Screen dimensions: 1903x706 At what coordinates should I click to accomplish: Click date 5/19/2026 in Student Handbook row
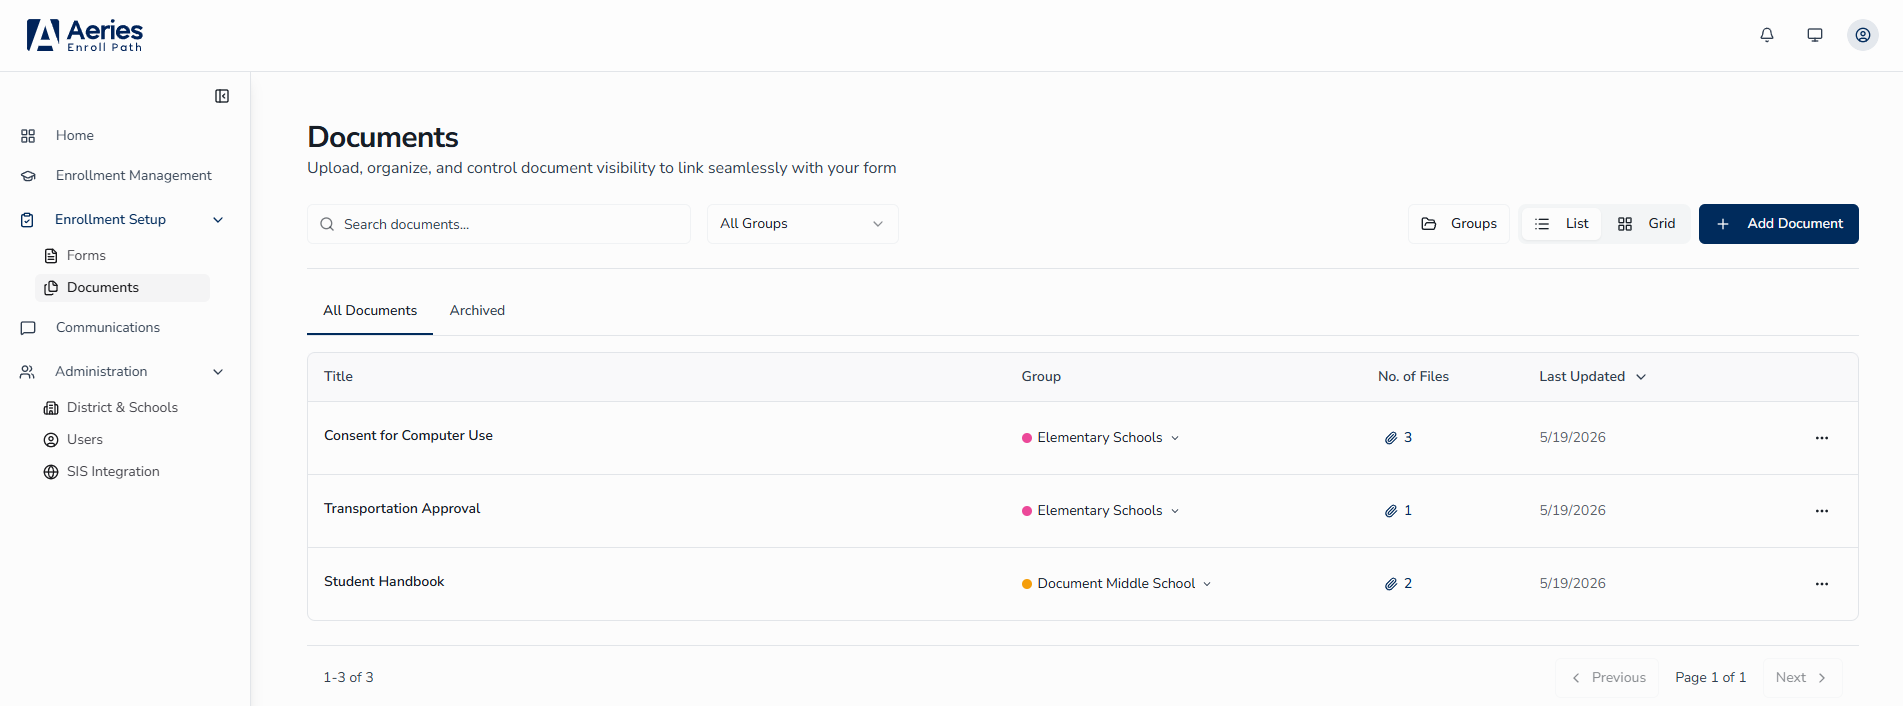pos(1572,584)
